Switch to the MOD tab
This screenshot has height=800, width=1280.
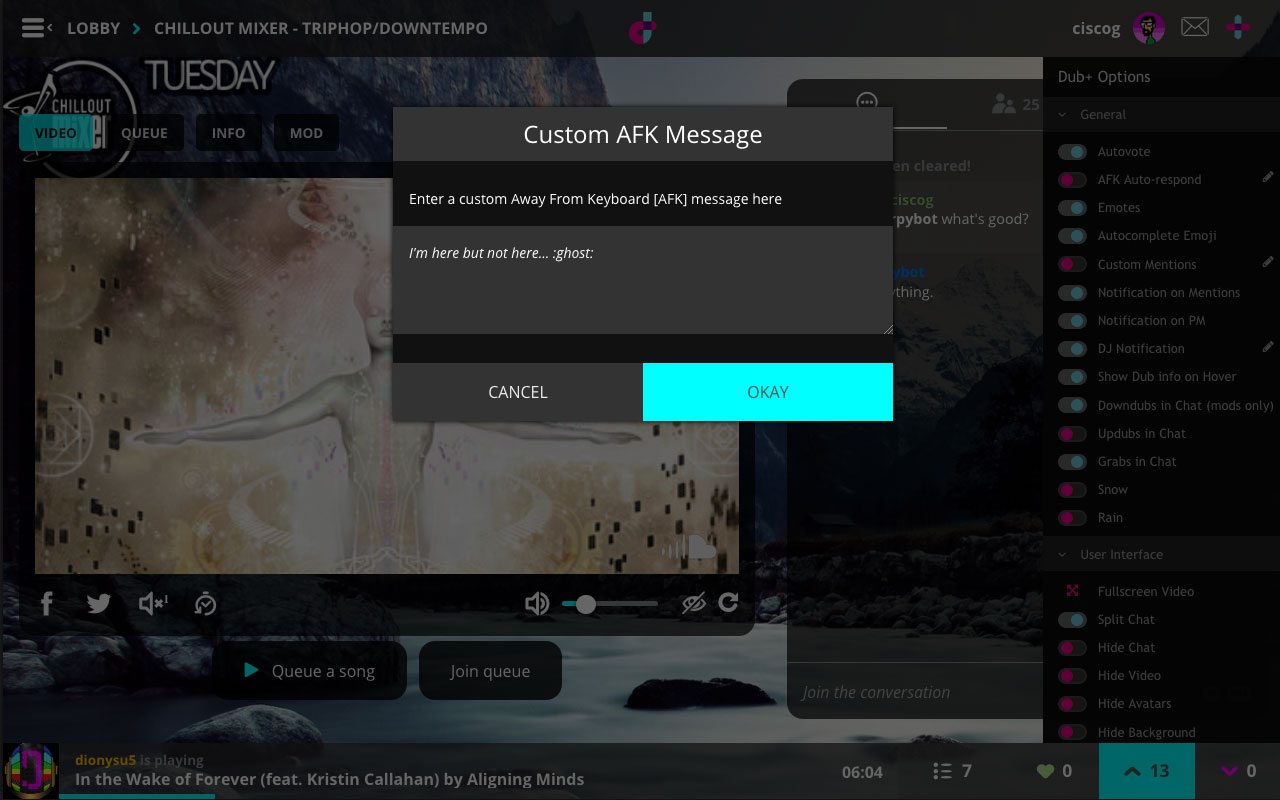point(306,133)
